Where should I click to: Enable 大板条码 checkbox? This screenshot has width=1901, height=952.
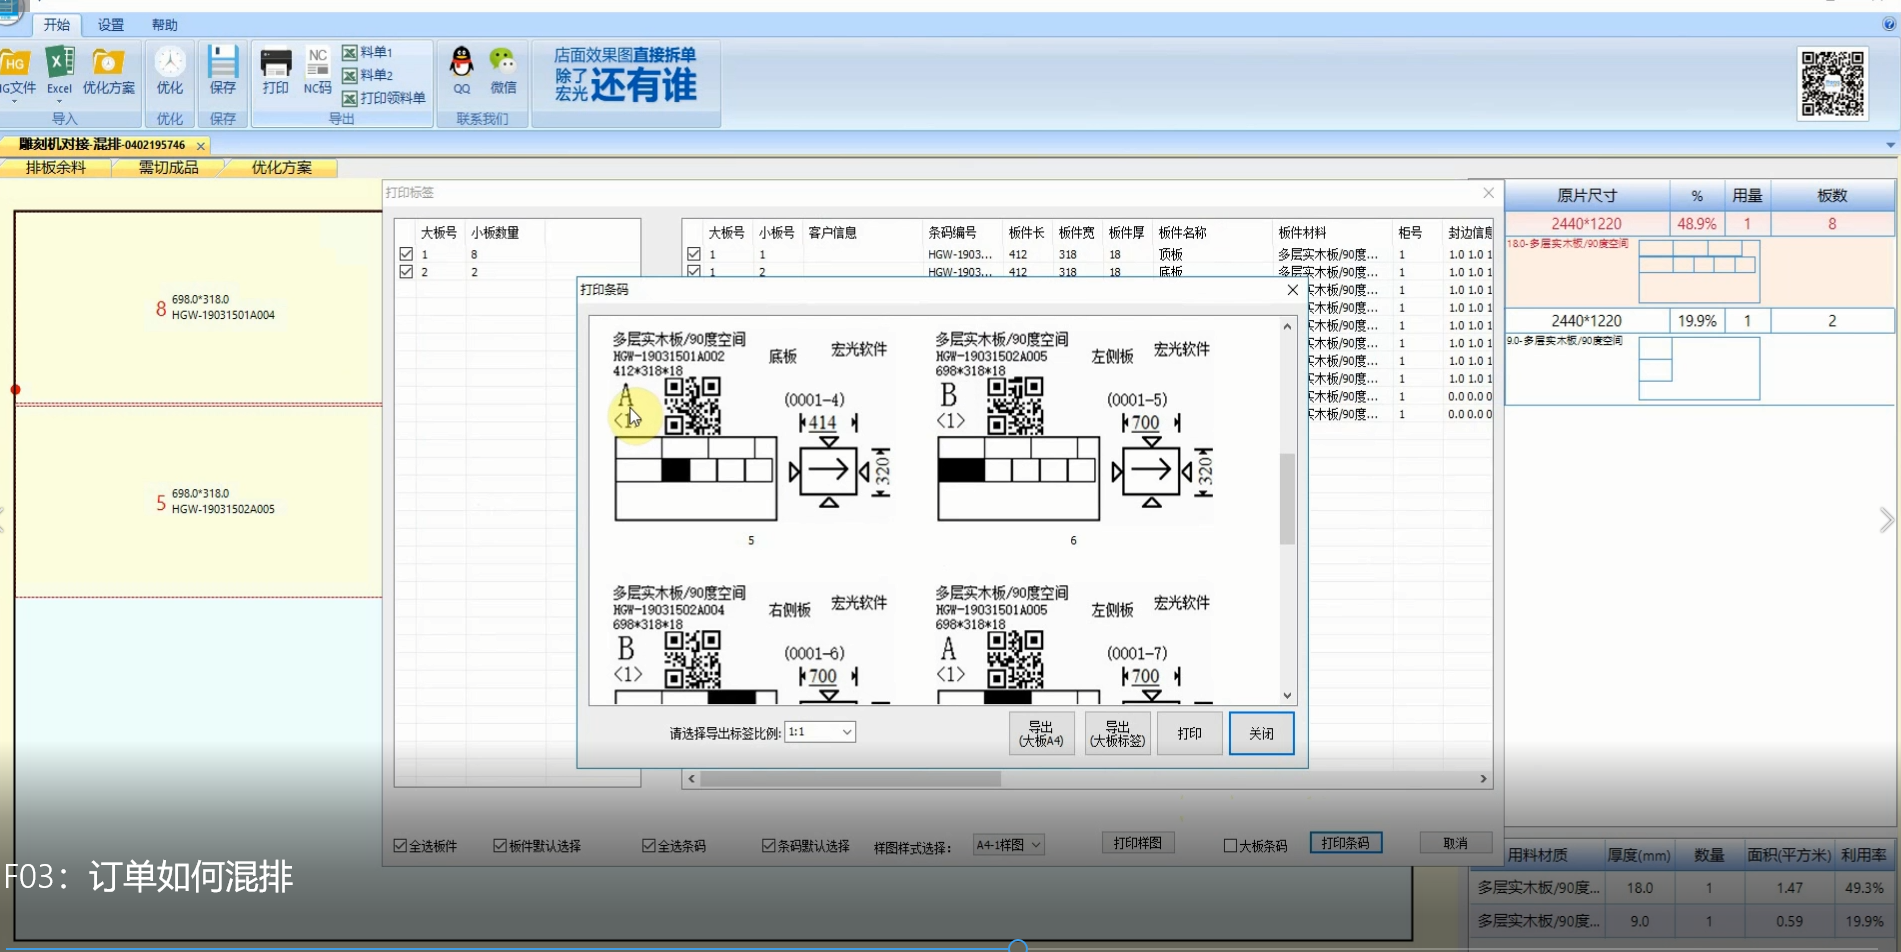tap(1230, 846)
